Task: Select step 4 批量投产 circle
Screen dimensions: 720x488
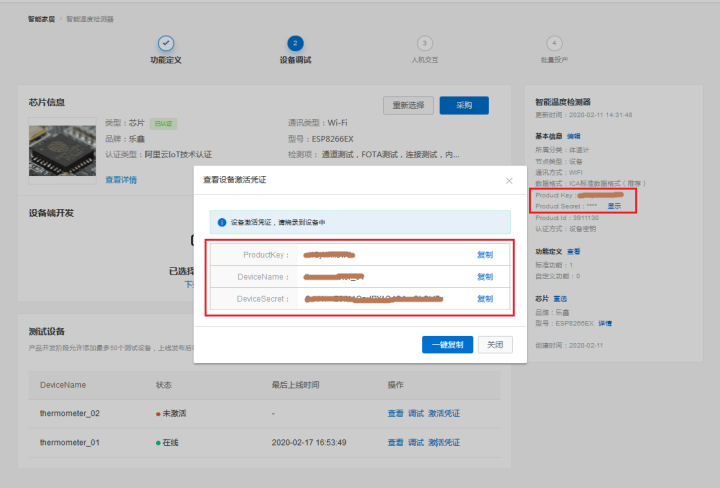Action: click(554, 44)
